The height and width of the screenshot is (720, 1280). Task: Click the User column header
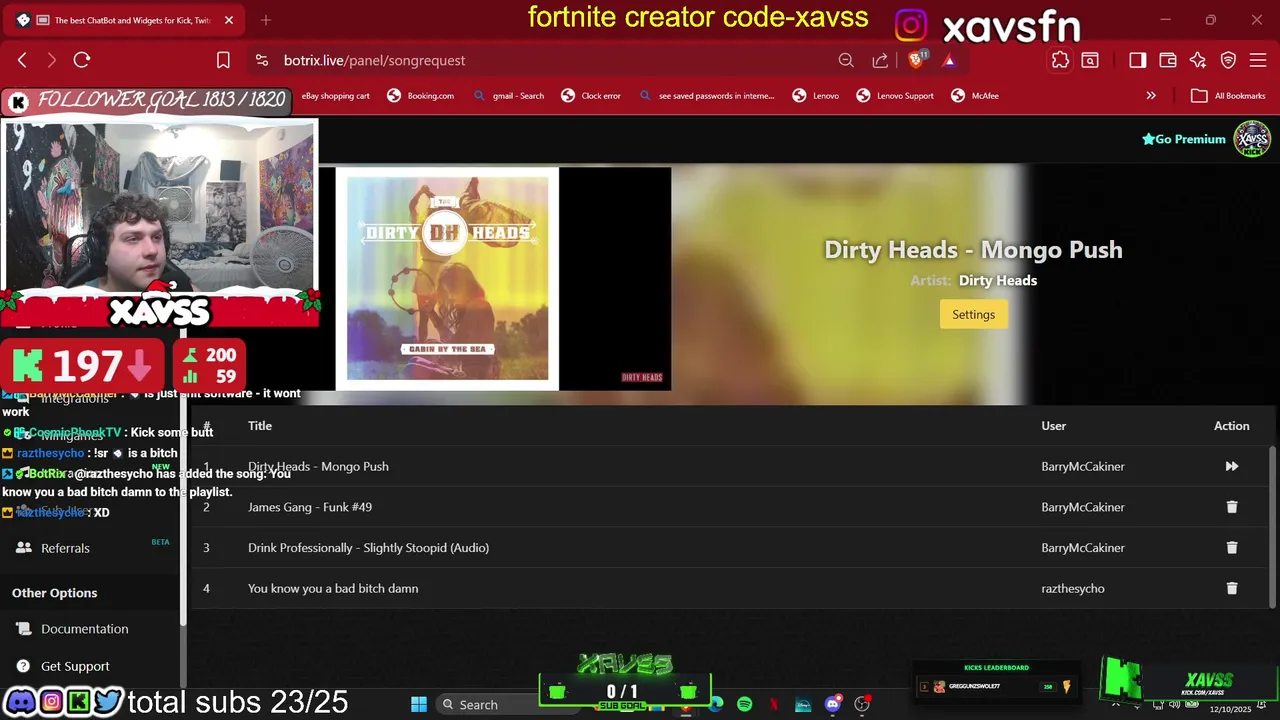tap(1053, 426)
